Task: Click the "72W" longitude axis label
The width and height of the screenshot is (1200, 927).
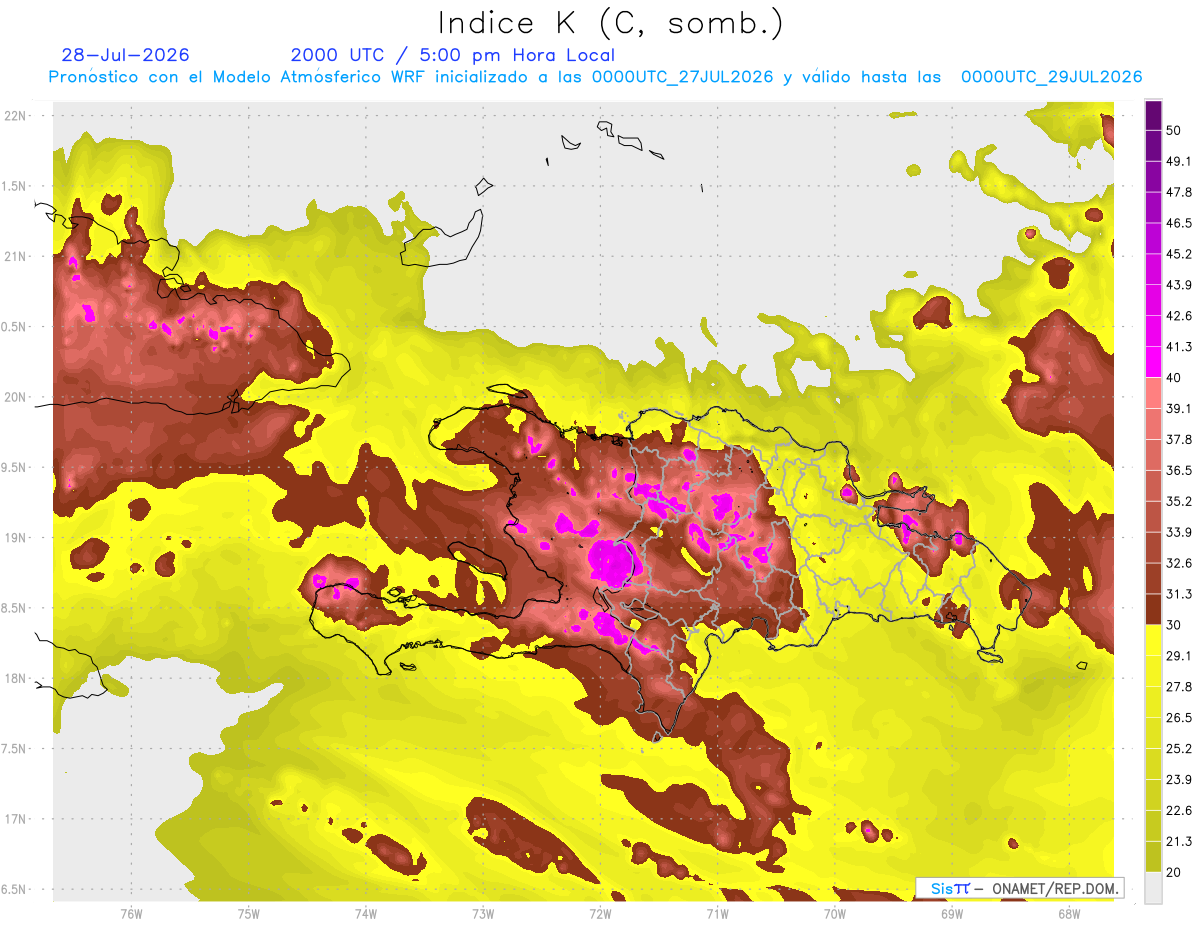Action: [600, 913]
